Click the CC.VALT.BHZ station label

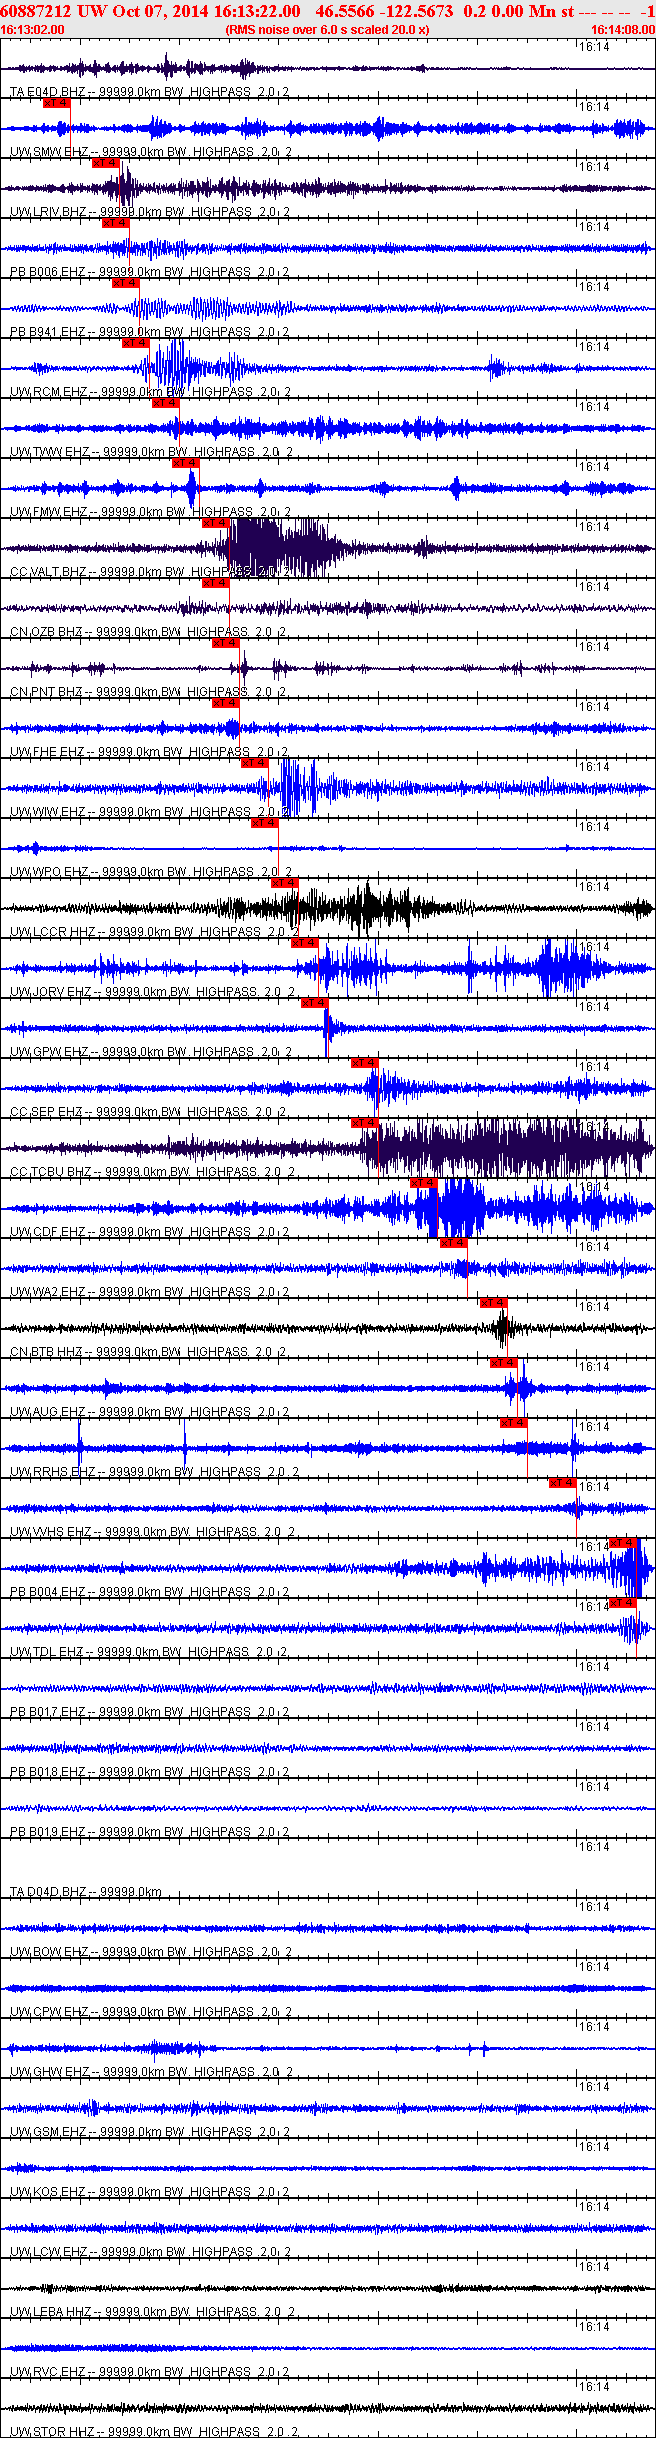tap(49, 572)
